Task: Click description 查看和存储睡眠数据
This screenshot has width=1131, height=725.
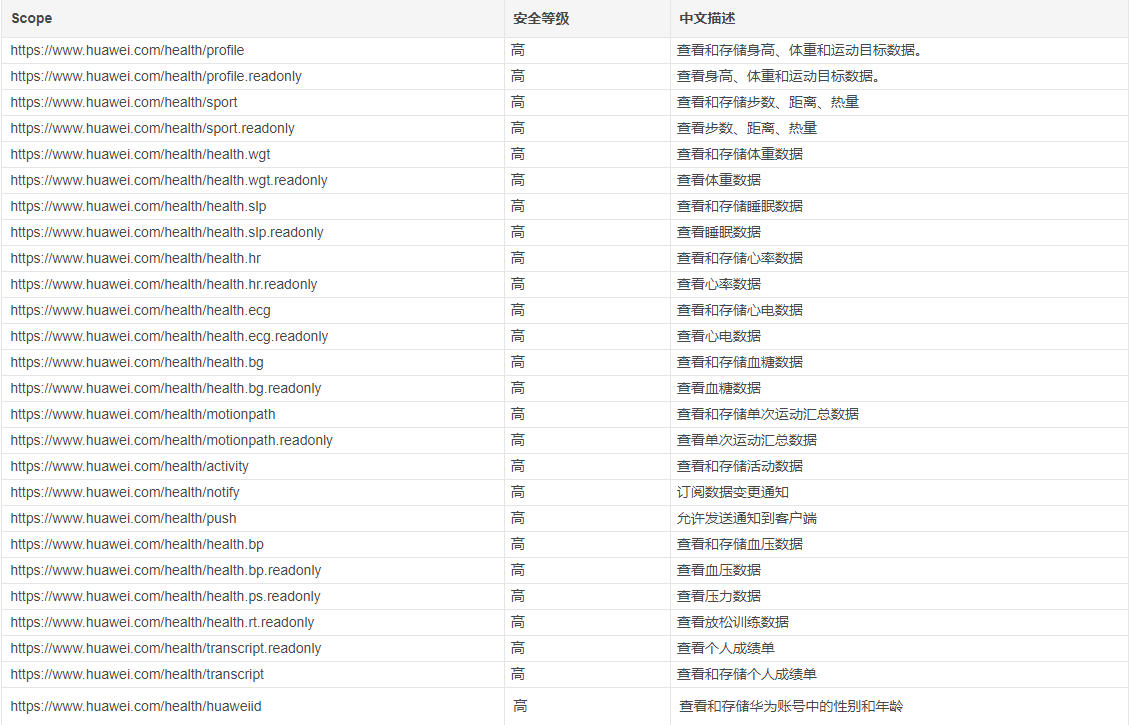Action: pos(739,206)
